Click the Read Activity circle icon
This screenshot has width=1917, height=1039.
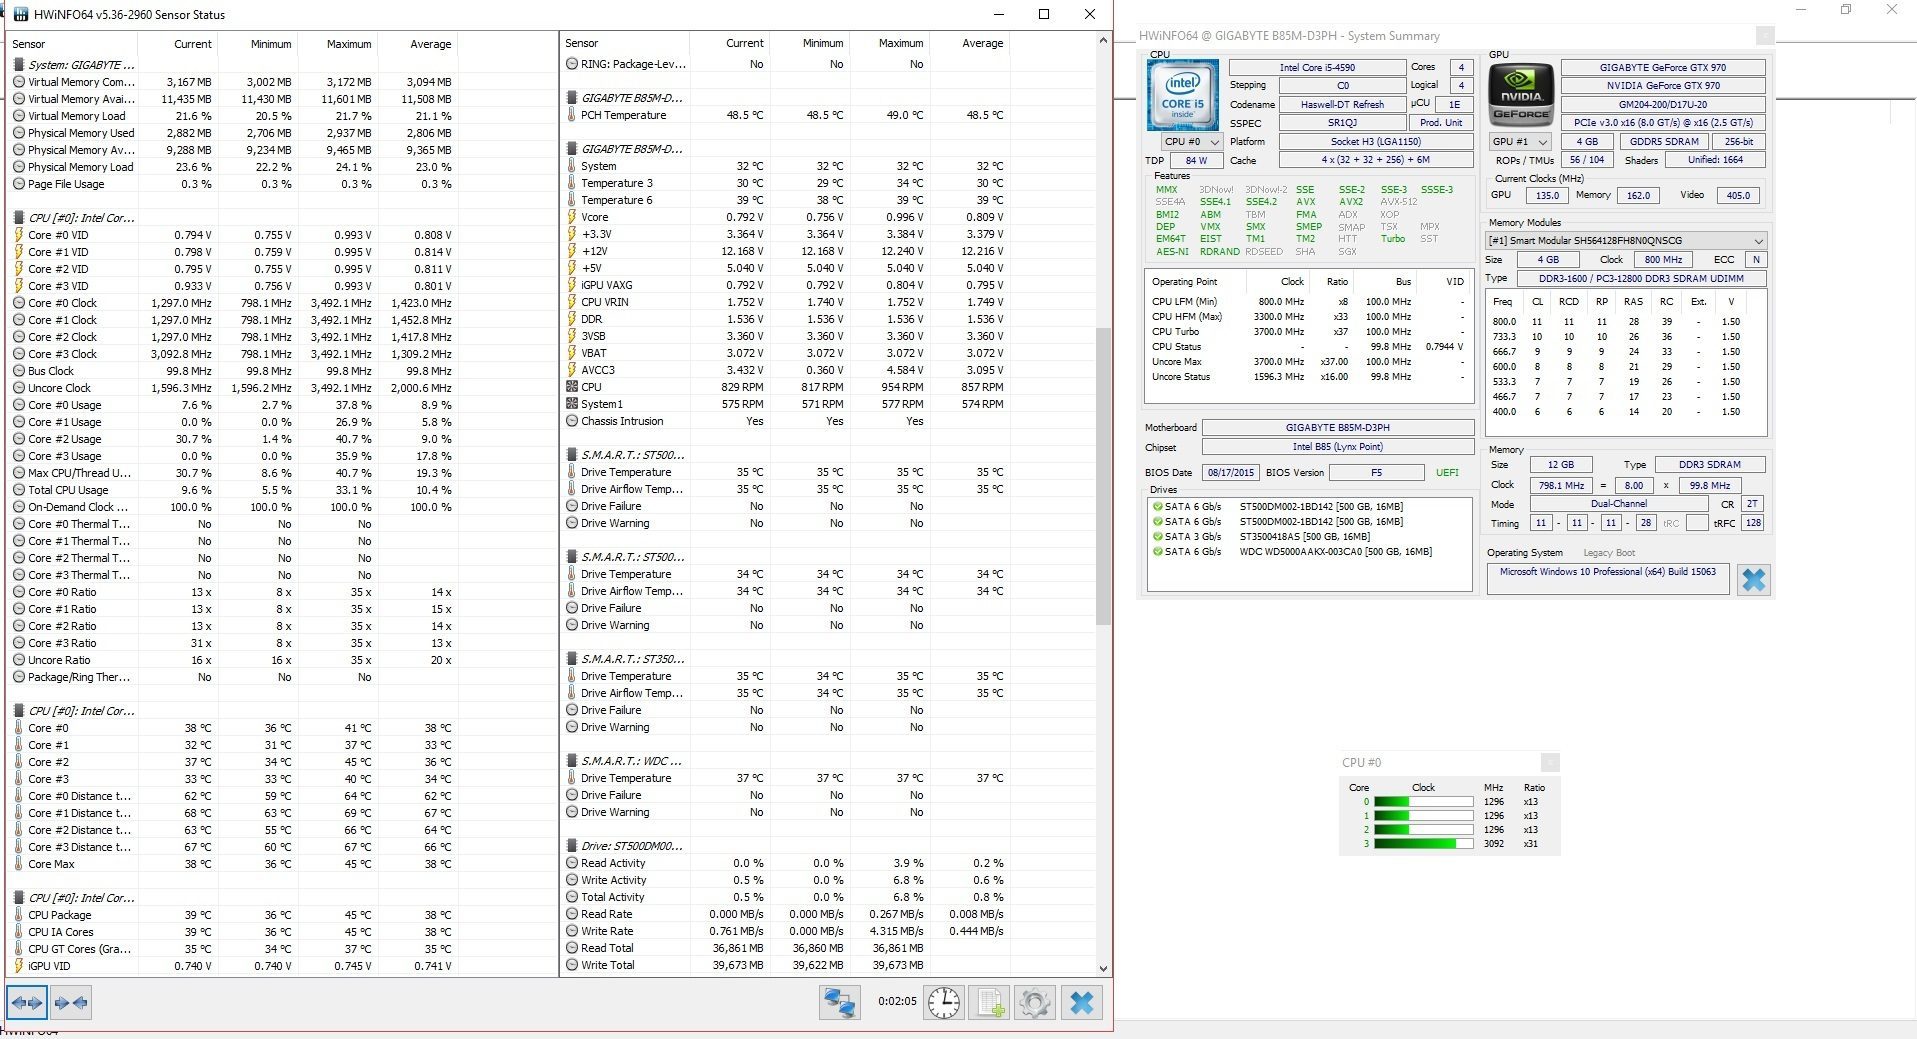[572, 863]
